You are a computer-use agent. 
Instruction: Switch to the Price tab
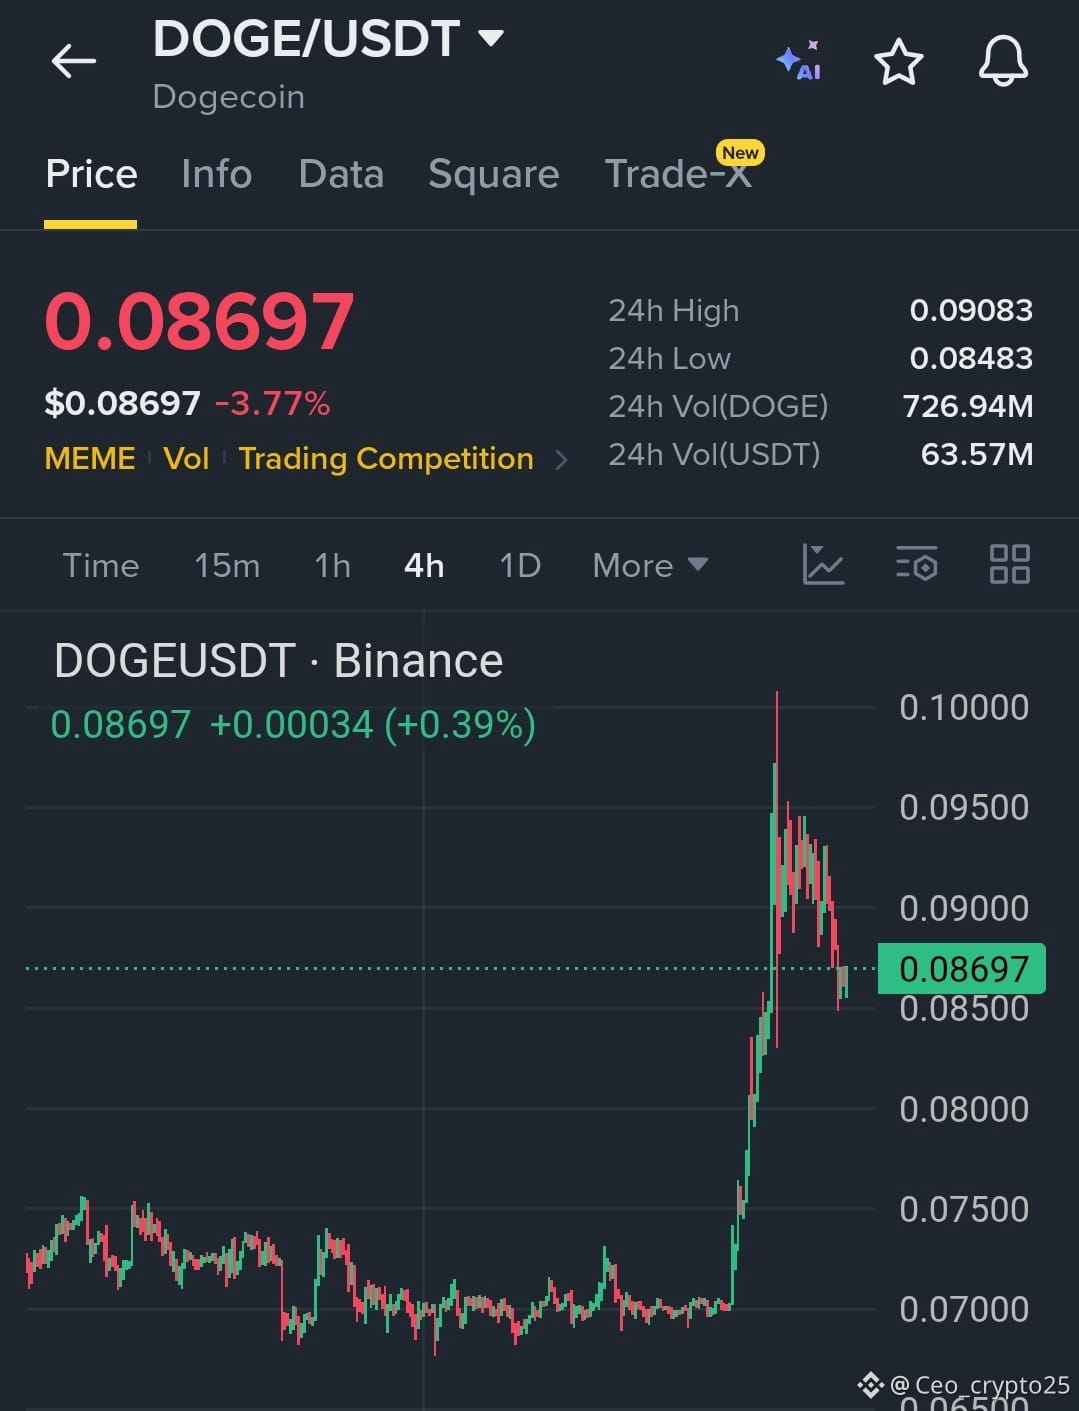[x=91, y=174]
